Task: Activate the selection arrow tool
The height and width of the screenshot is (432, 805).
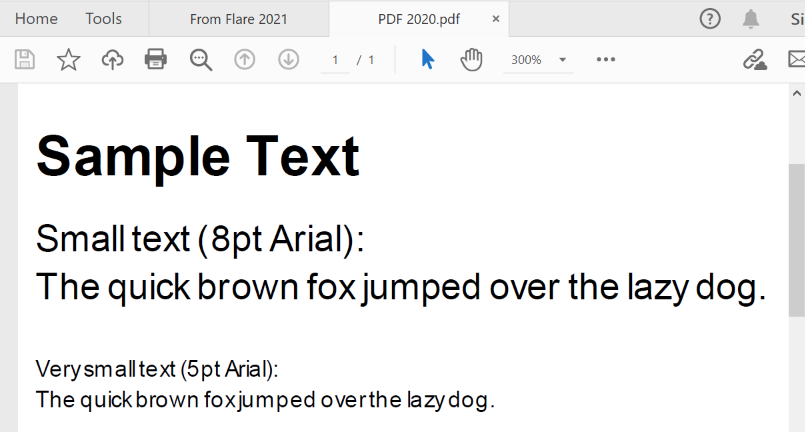Action: coord(428,60)
